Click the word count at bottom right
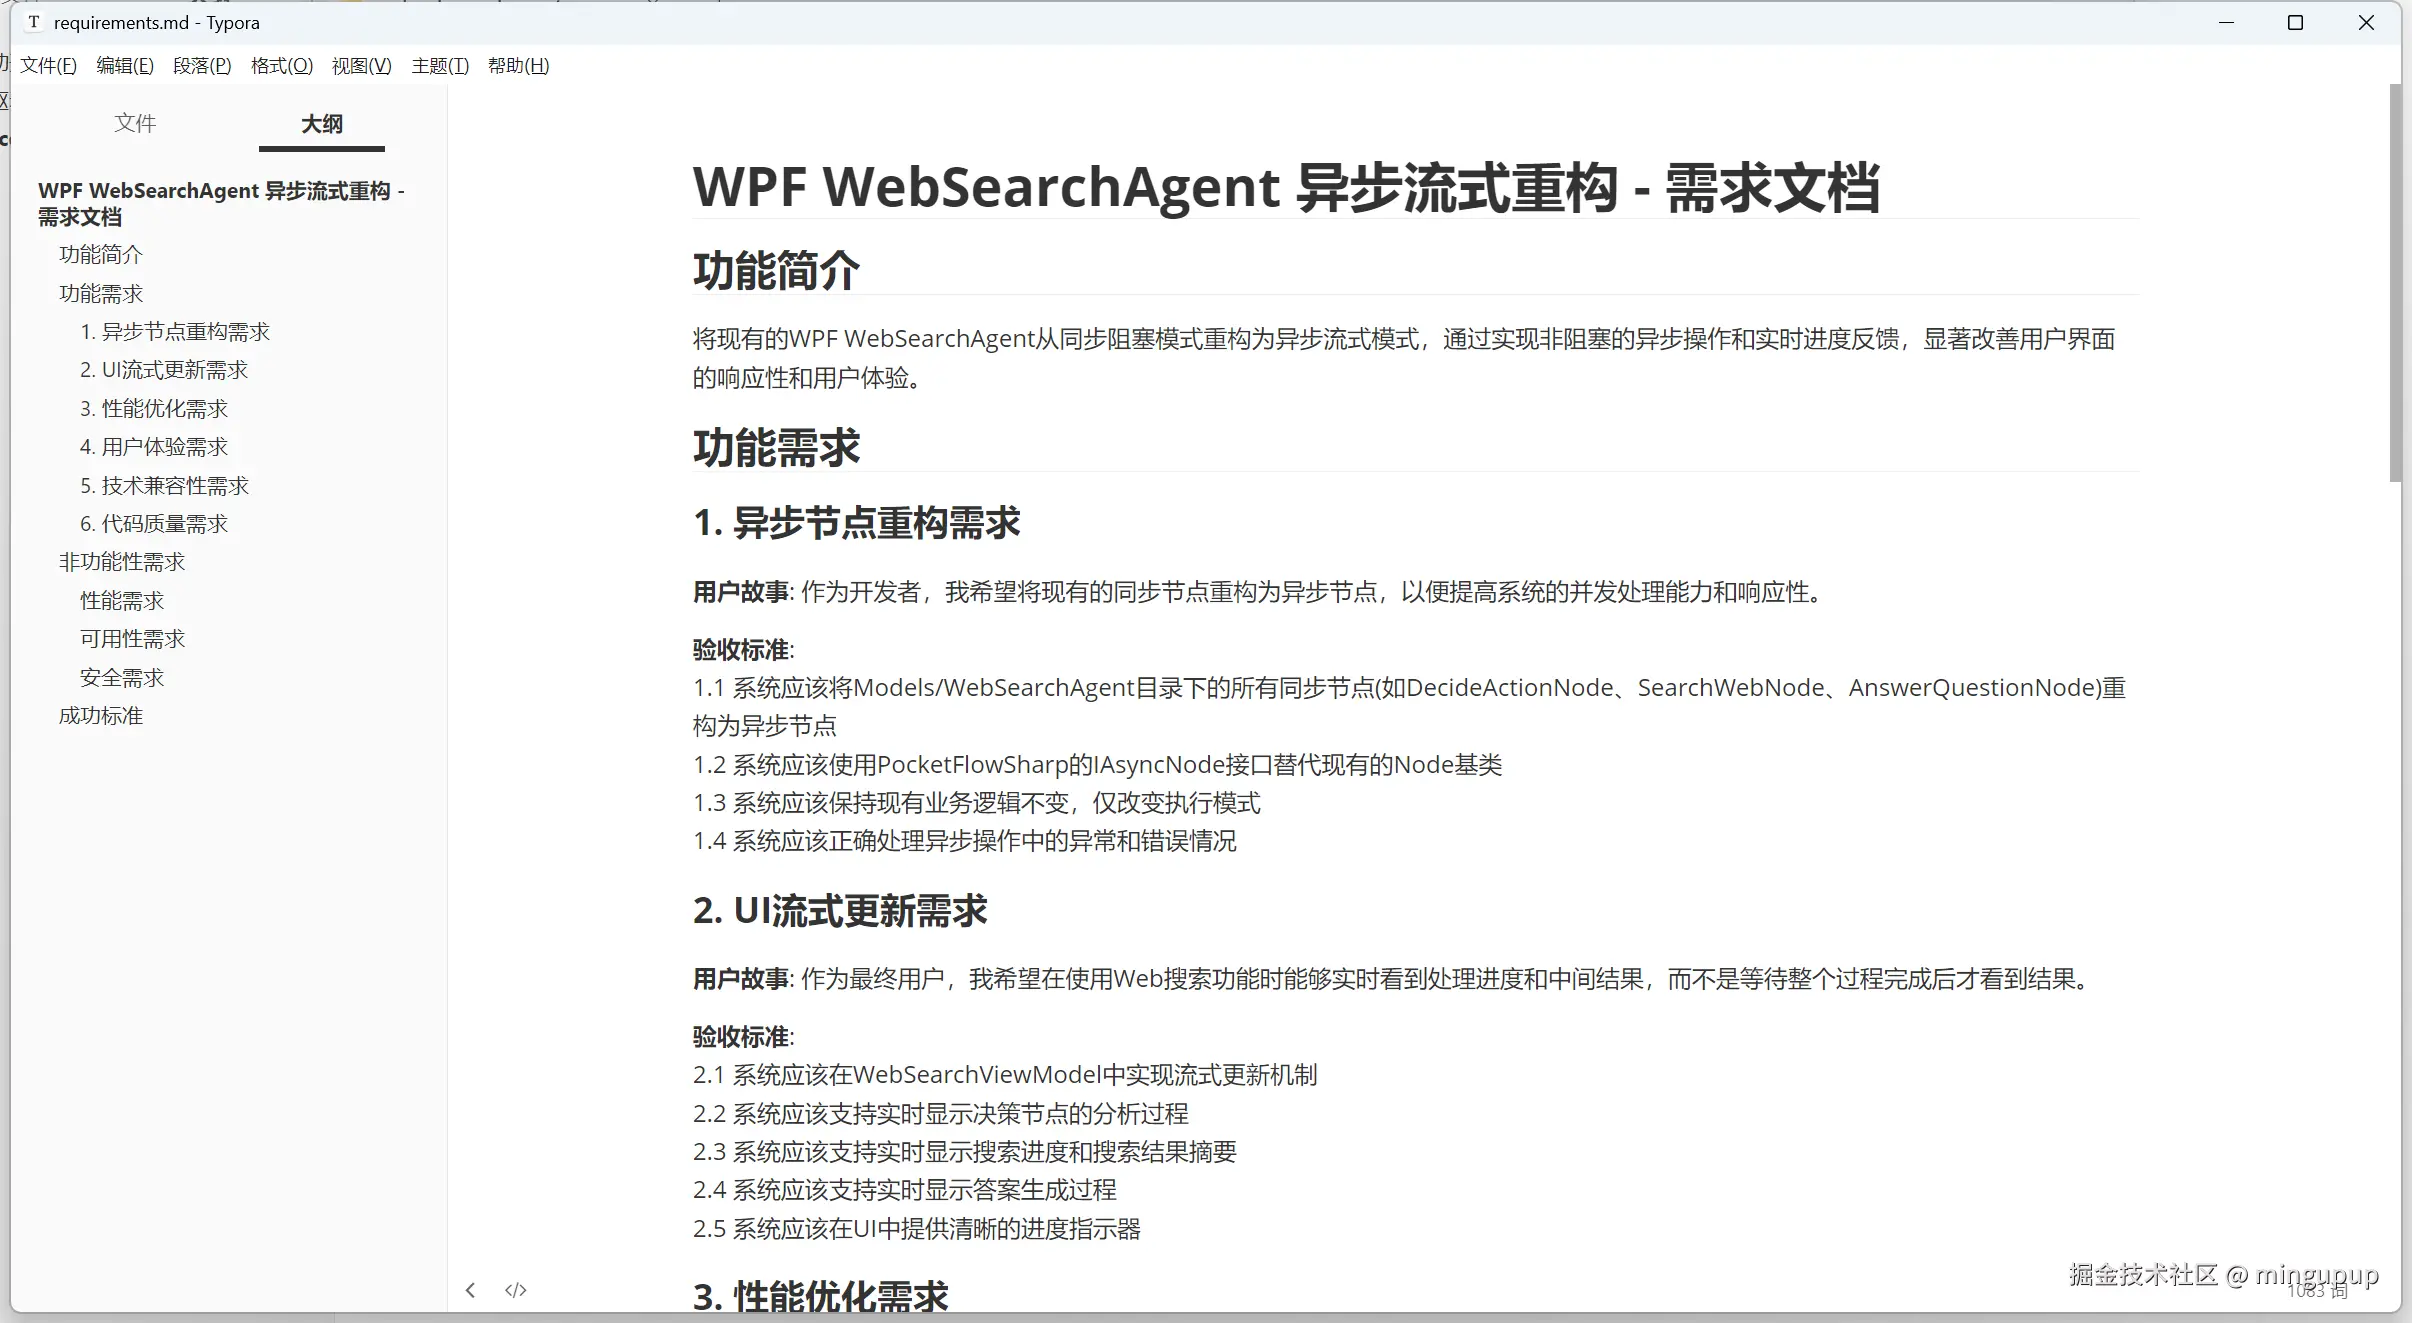The width and height of the screenshot is (2412, 1323). click(x=2317, y=1292)
